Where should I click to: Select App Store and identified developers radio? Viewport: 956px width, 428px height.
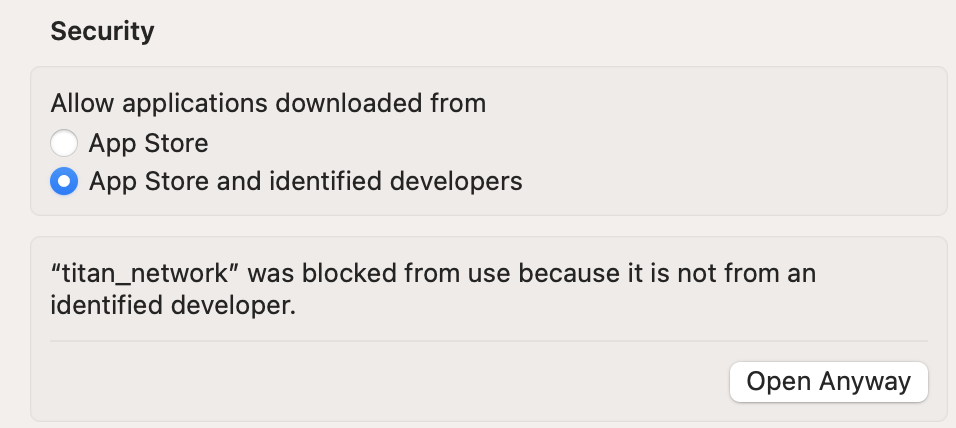point(65,182)
